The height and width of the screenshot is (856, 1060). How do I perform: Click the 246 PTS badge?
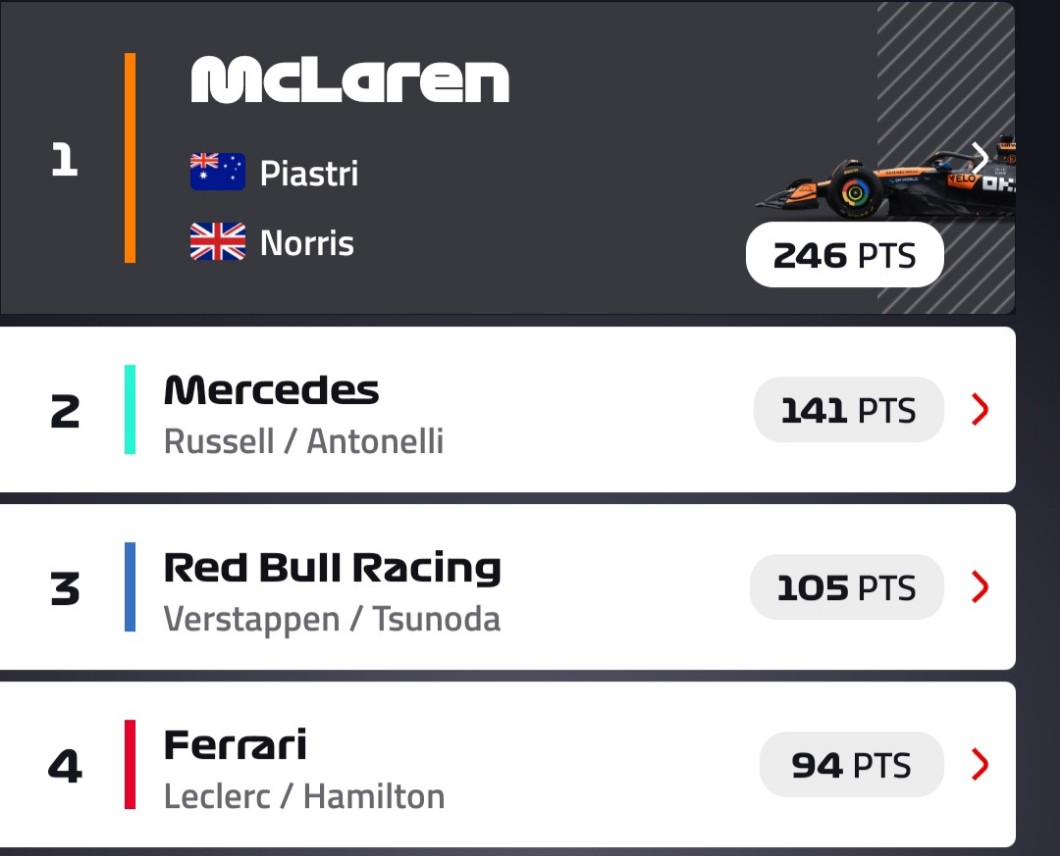(844, 255)
